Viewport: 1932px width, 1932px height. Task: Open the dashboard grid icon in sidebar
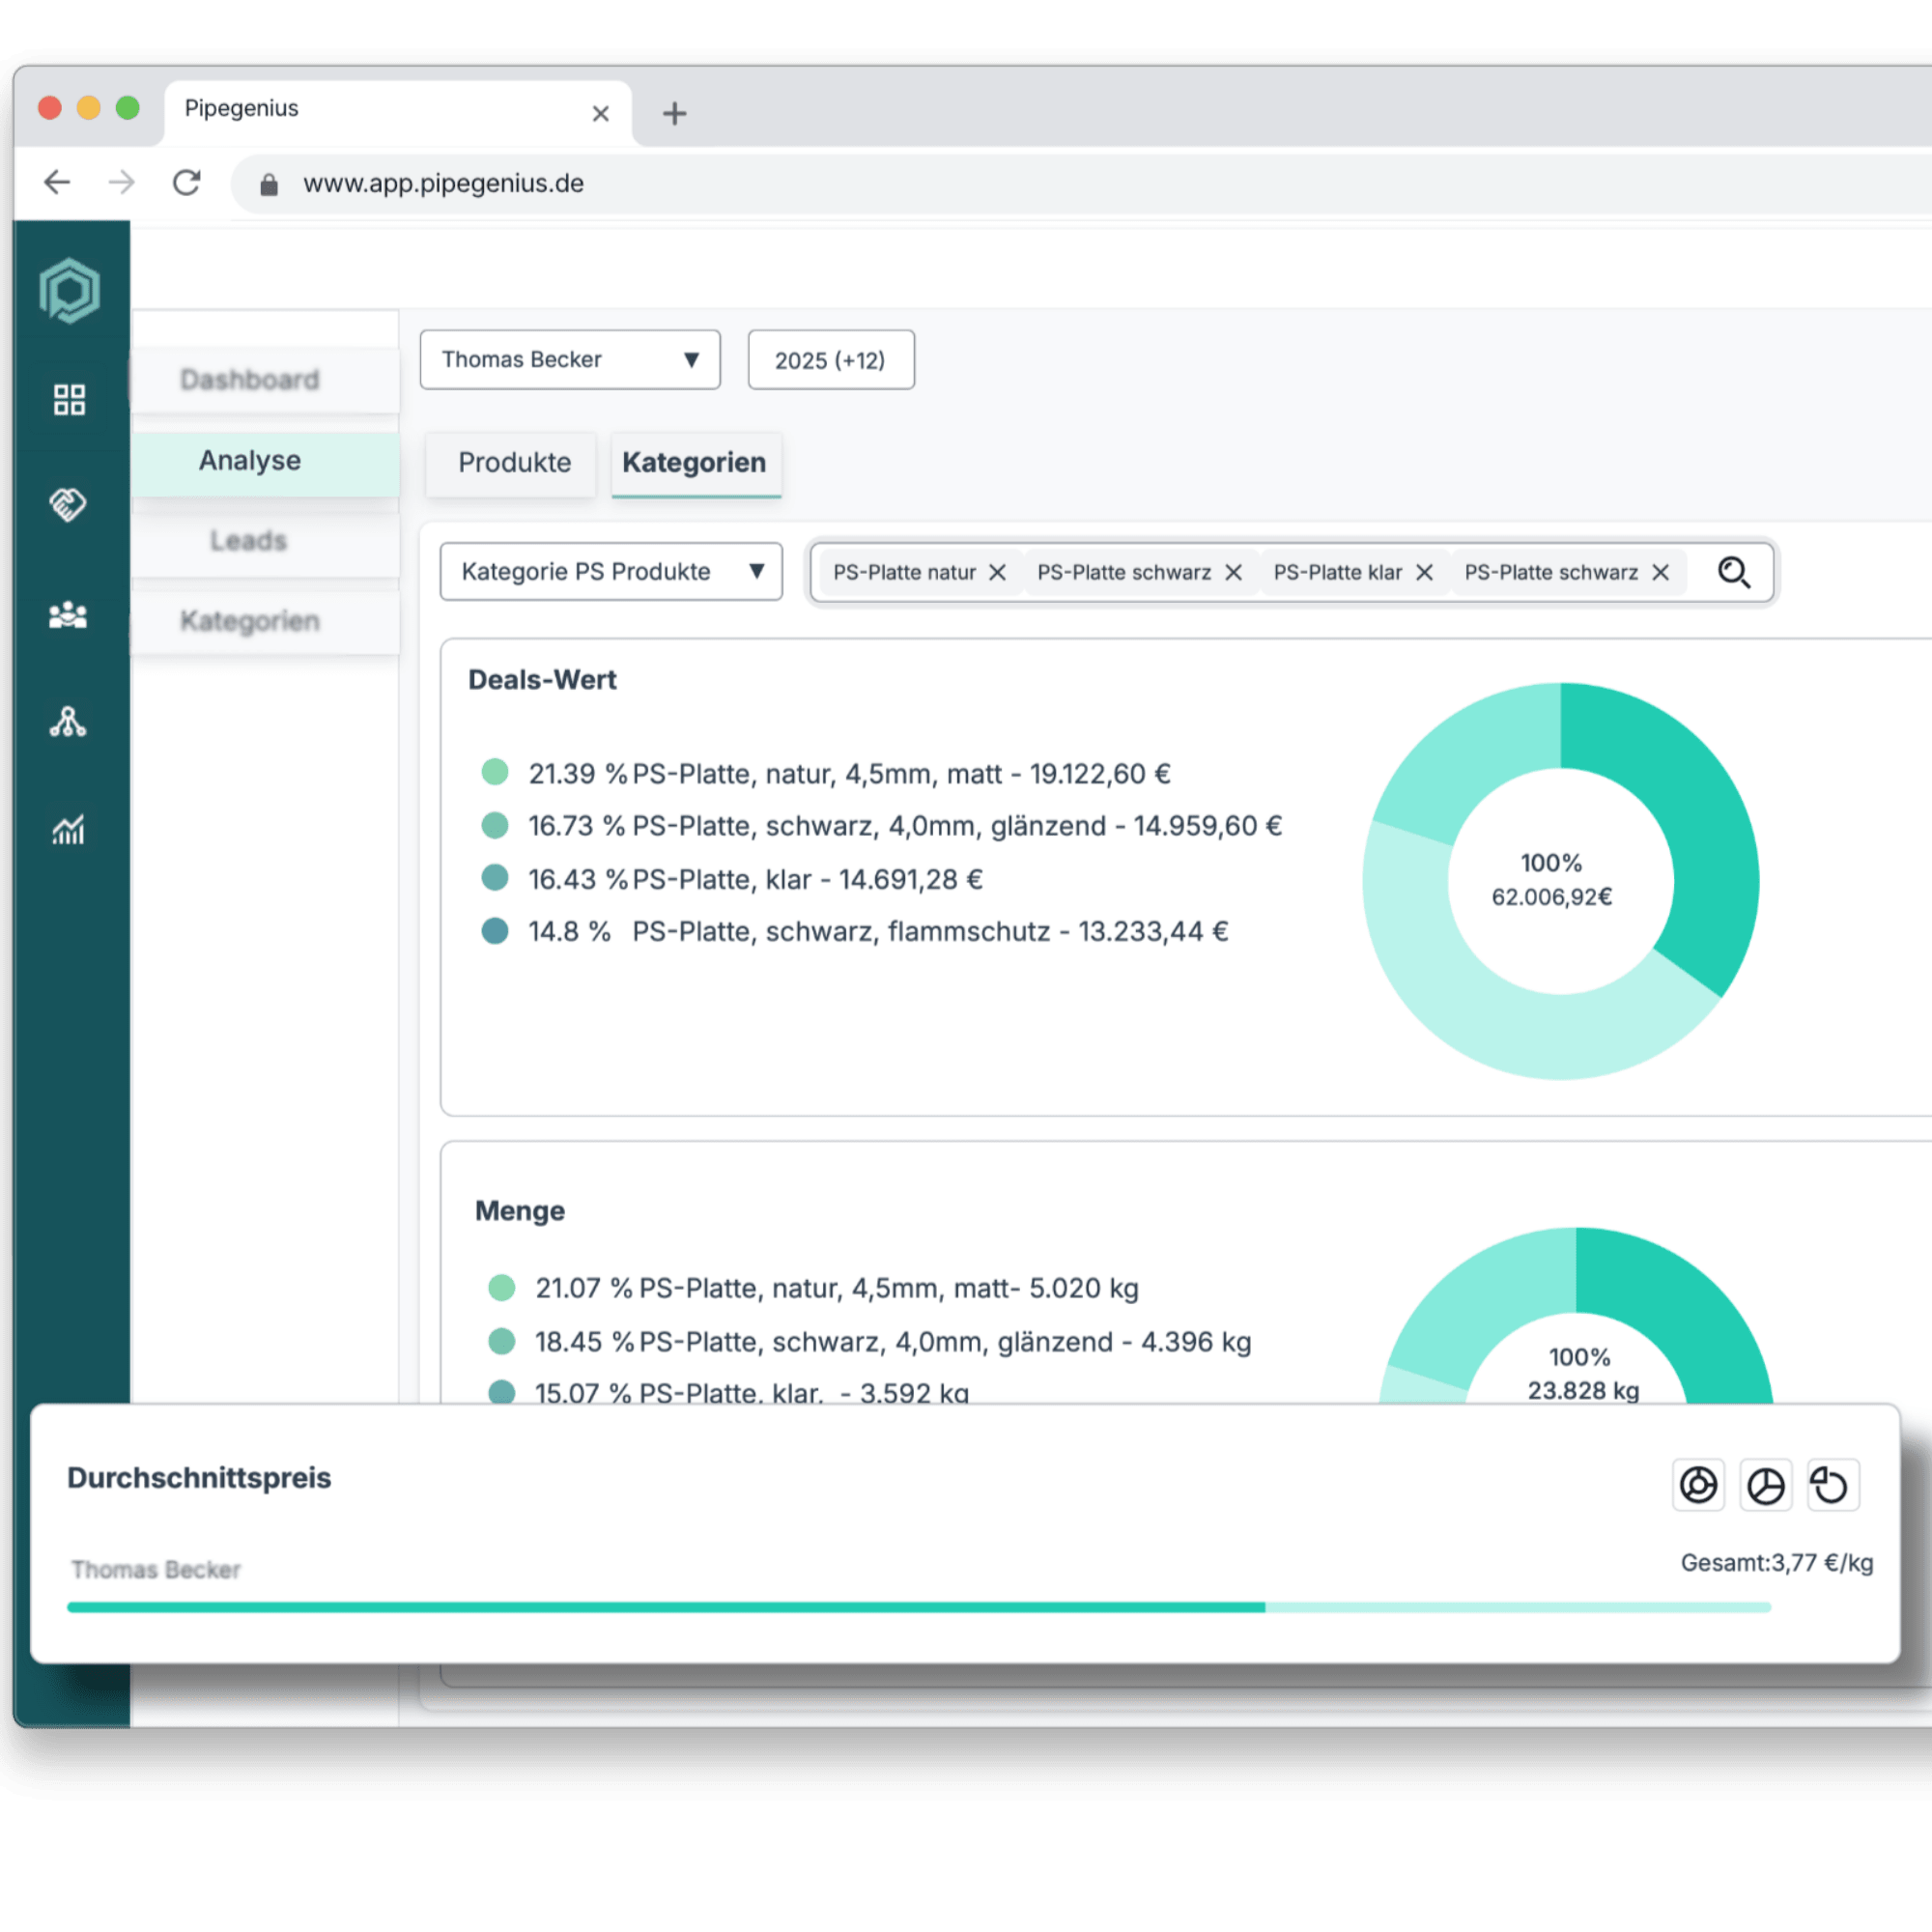[69, 400]
